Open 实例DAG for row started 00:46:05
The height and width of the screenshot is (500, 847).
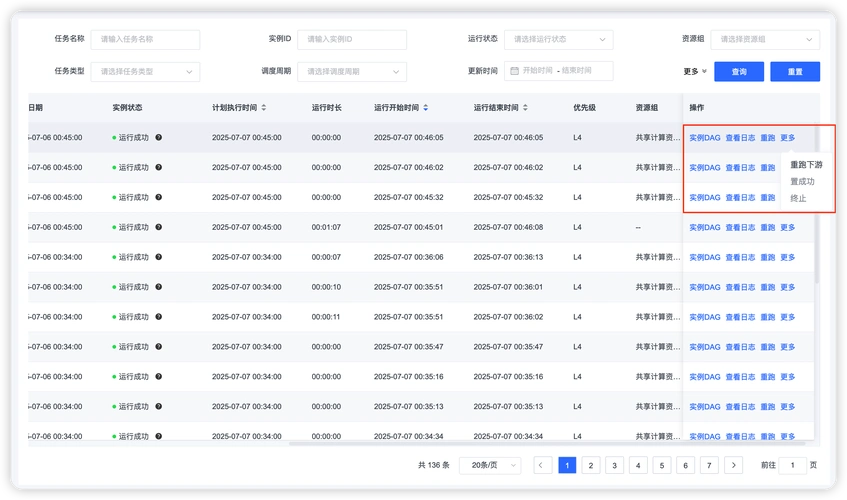click(704, 138)
